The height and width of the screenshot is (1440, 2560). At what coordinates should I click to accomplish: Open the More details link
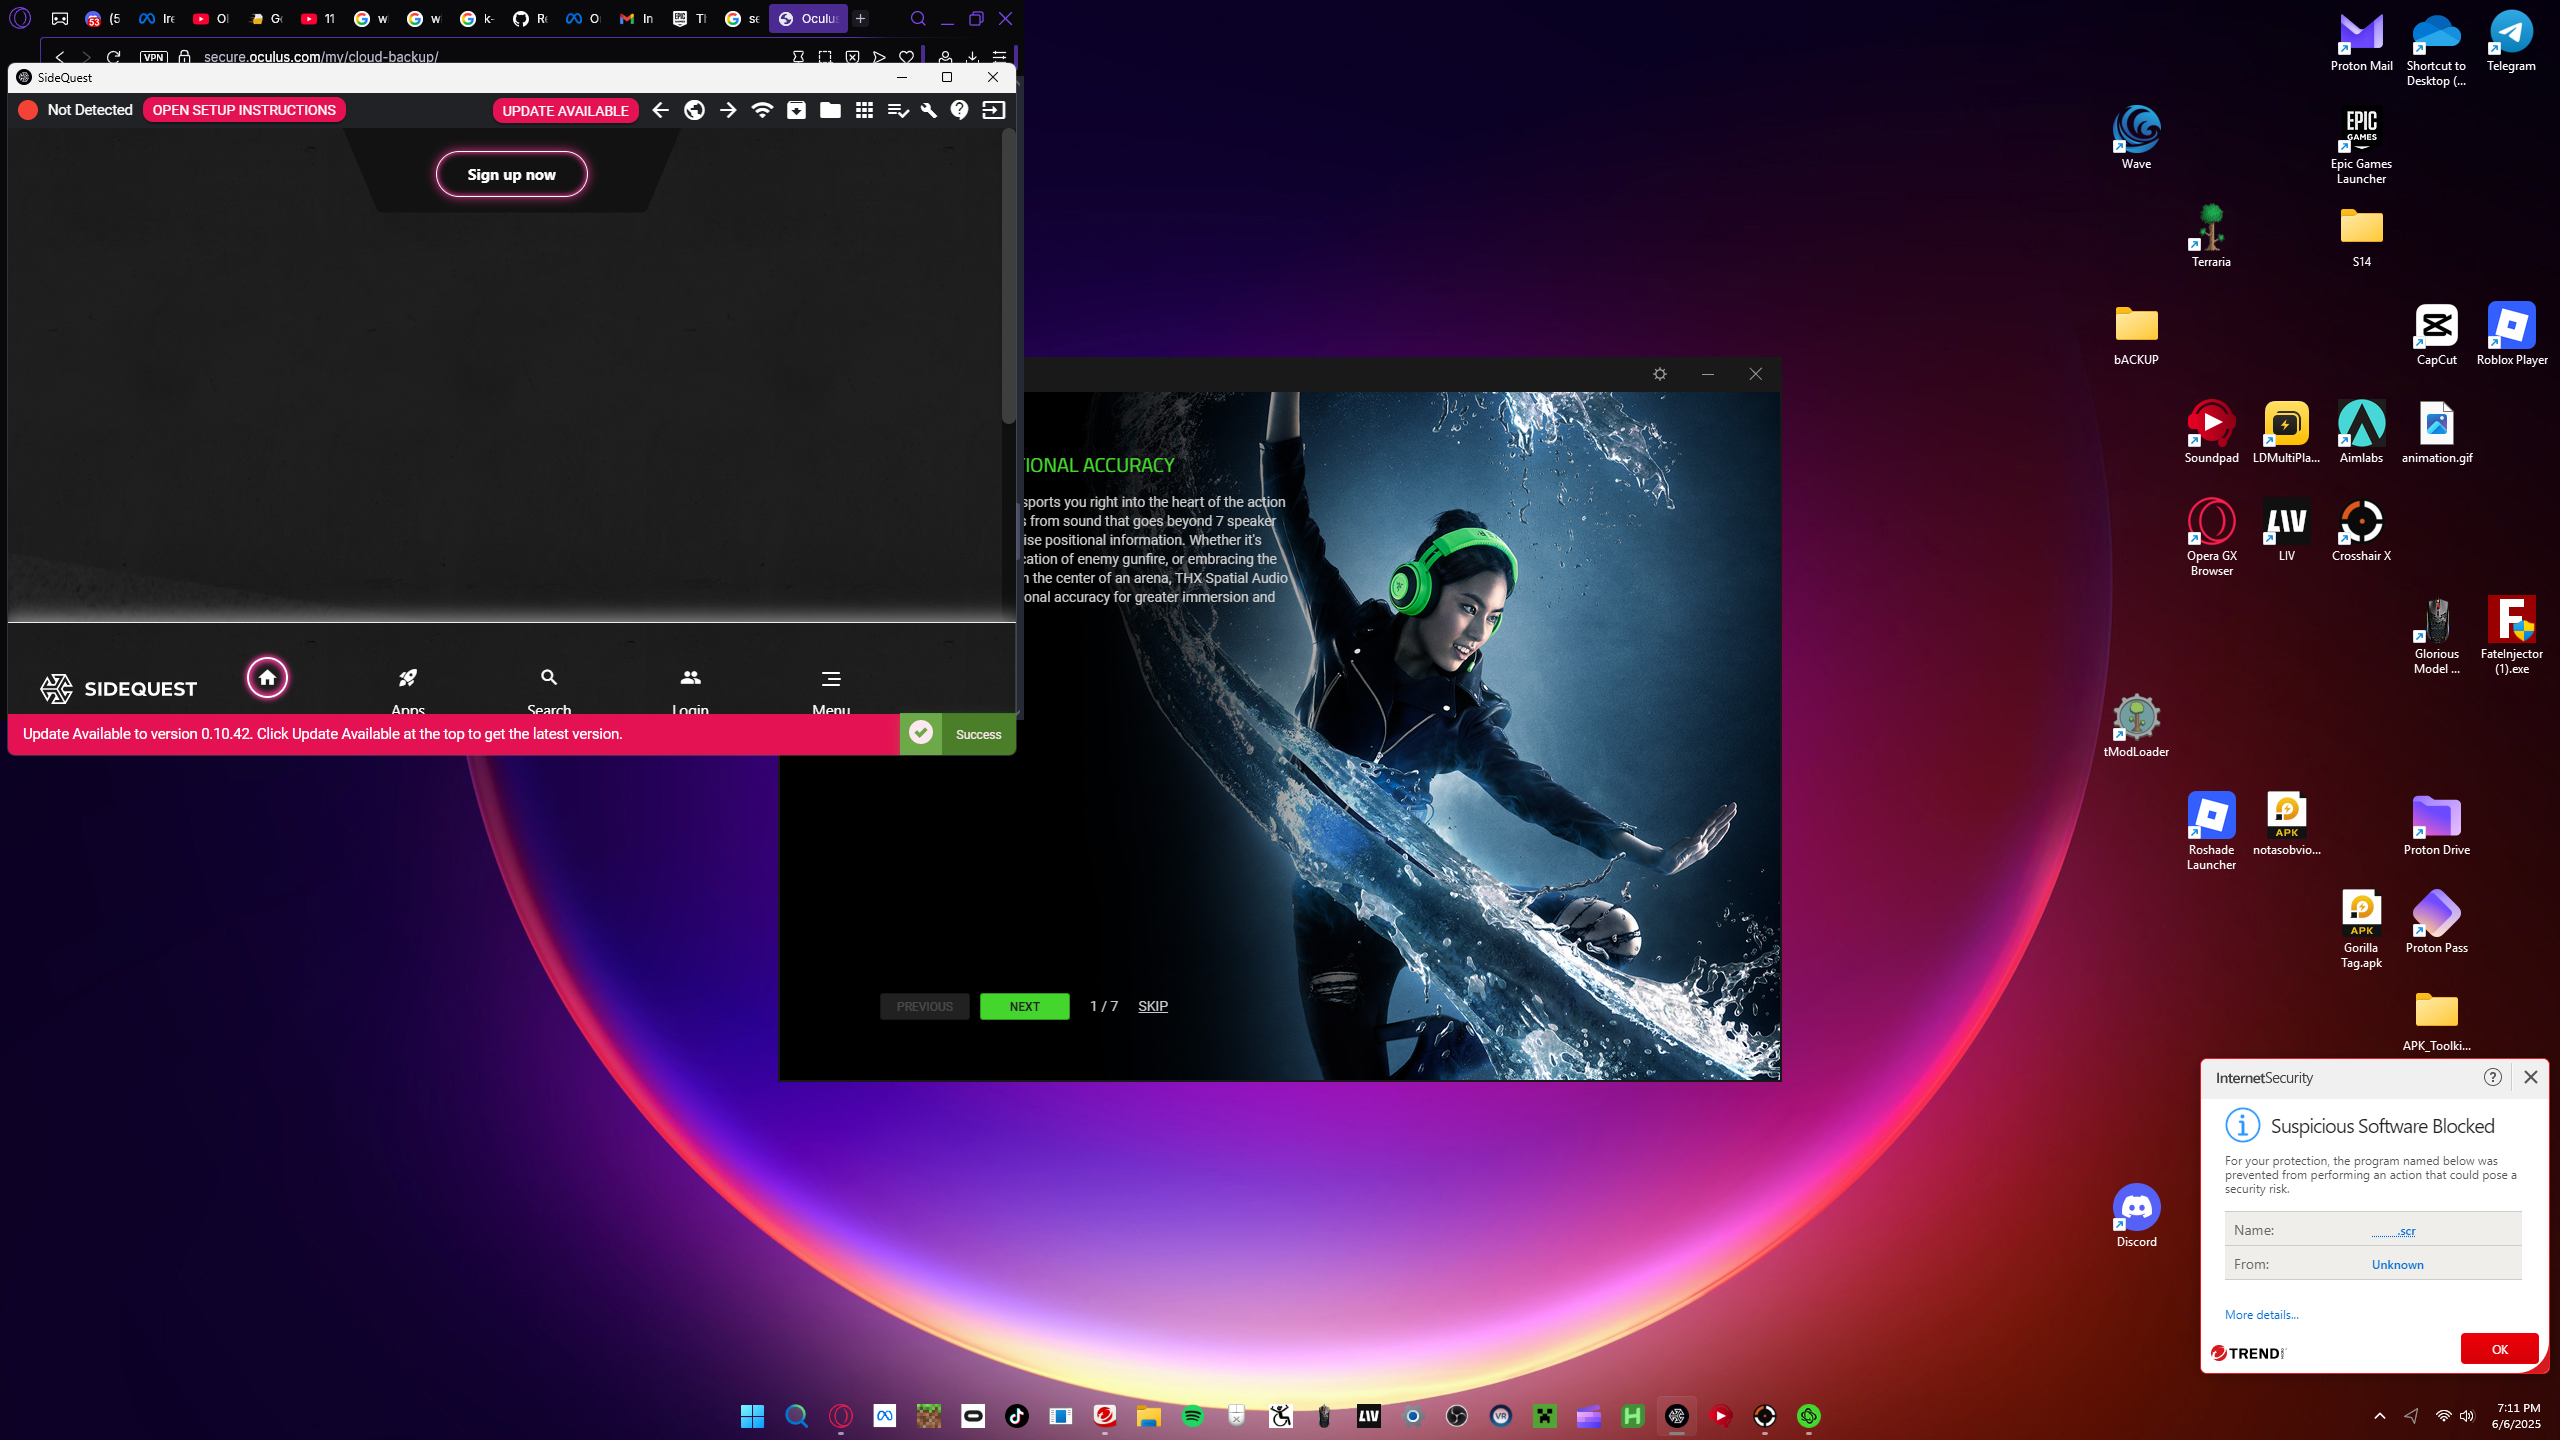pyautogui.click(x=2261, y=1315)
